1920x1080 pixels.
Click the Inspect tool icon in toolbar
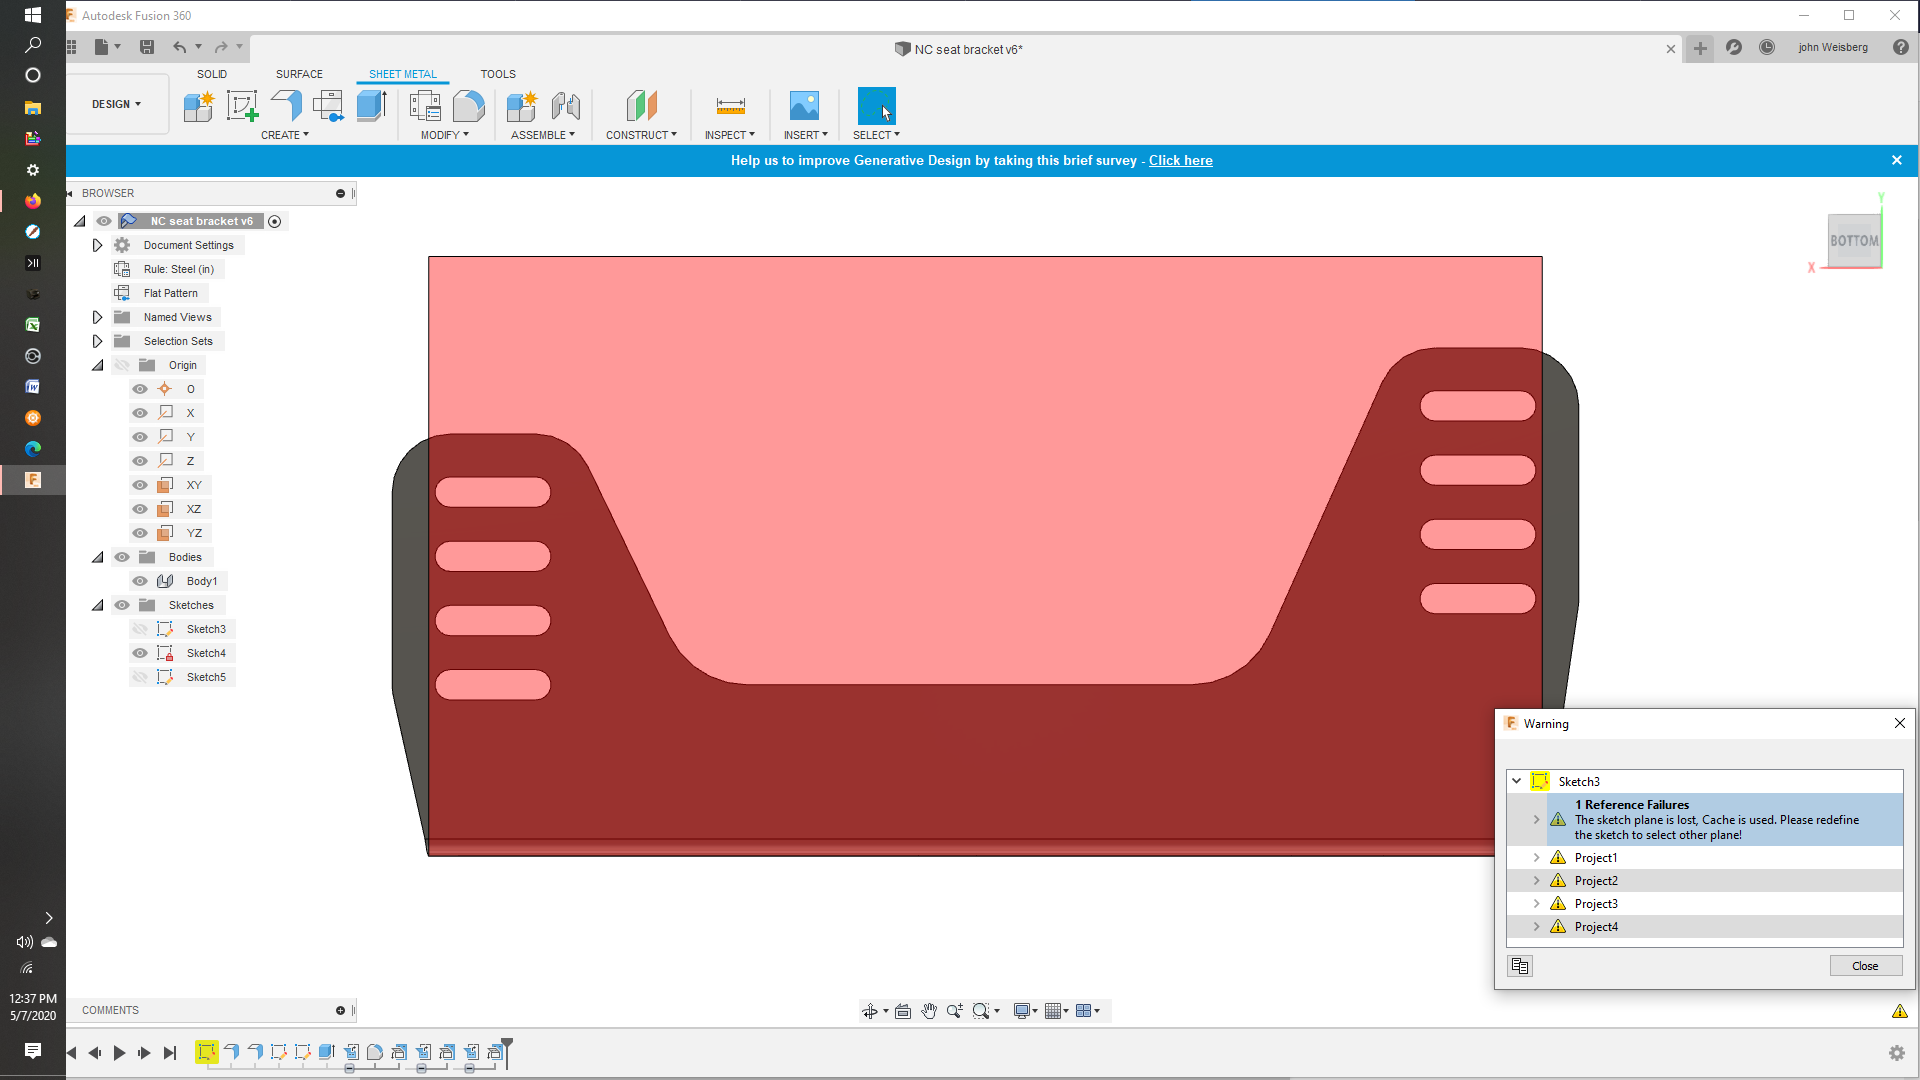tap(729, 105)
